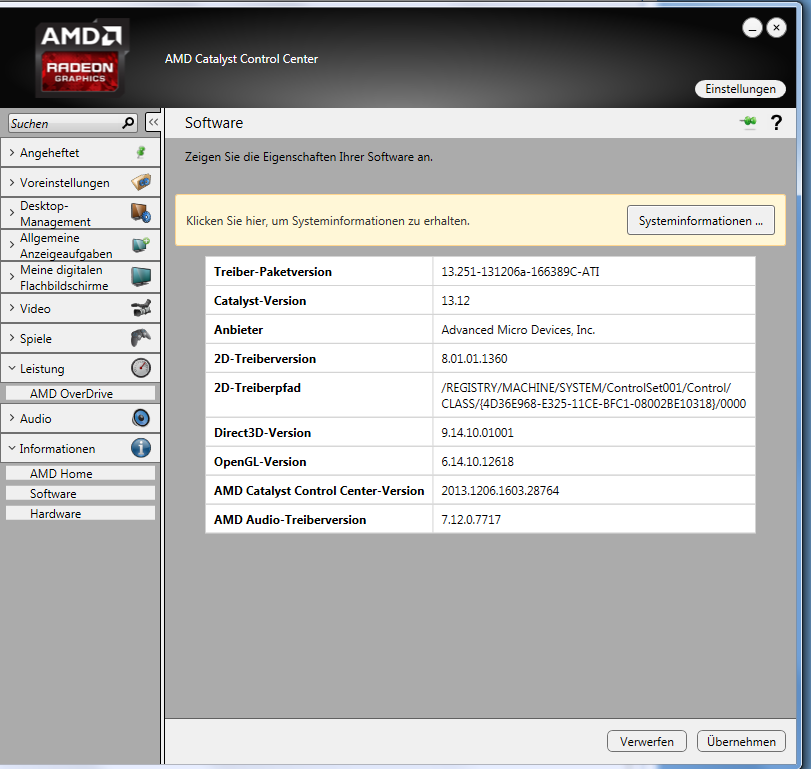Click the 2D-Treiberpfad registry path value
This screenshot has width=811, height=769.
[593, 396]
